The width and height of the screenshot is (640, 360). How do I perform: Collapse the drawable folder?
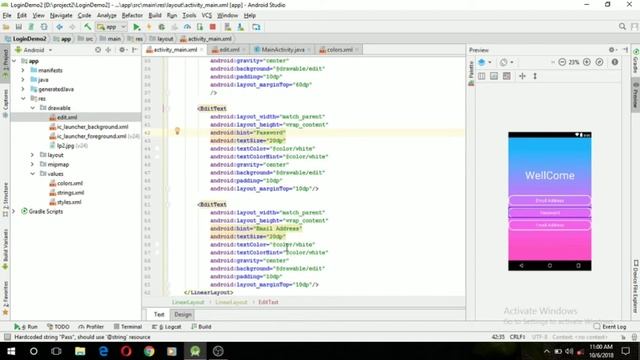(32, 108)
